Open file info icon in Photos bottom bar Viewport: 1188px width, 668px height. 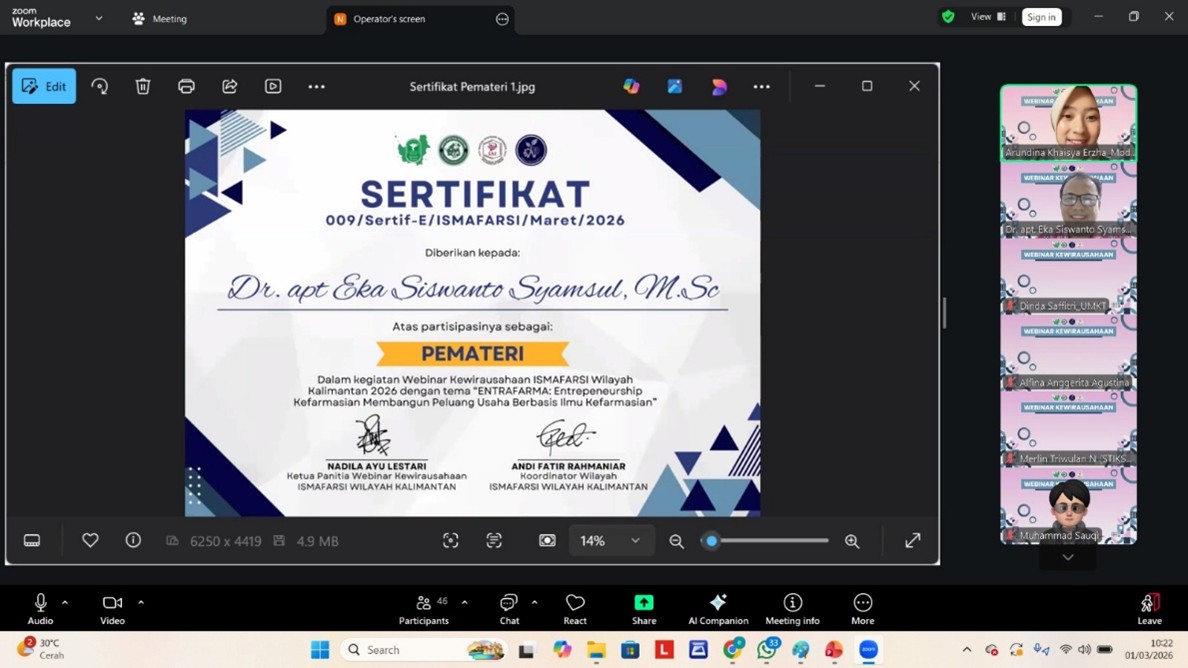tap(133, 540)
